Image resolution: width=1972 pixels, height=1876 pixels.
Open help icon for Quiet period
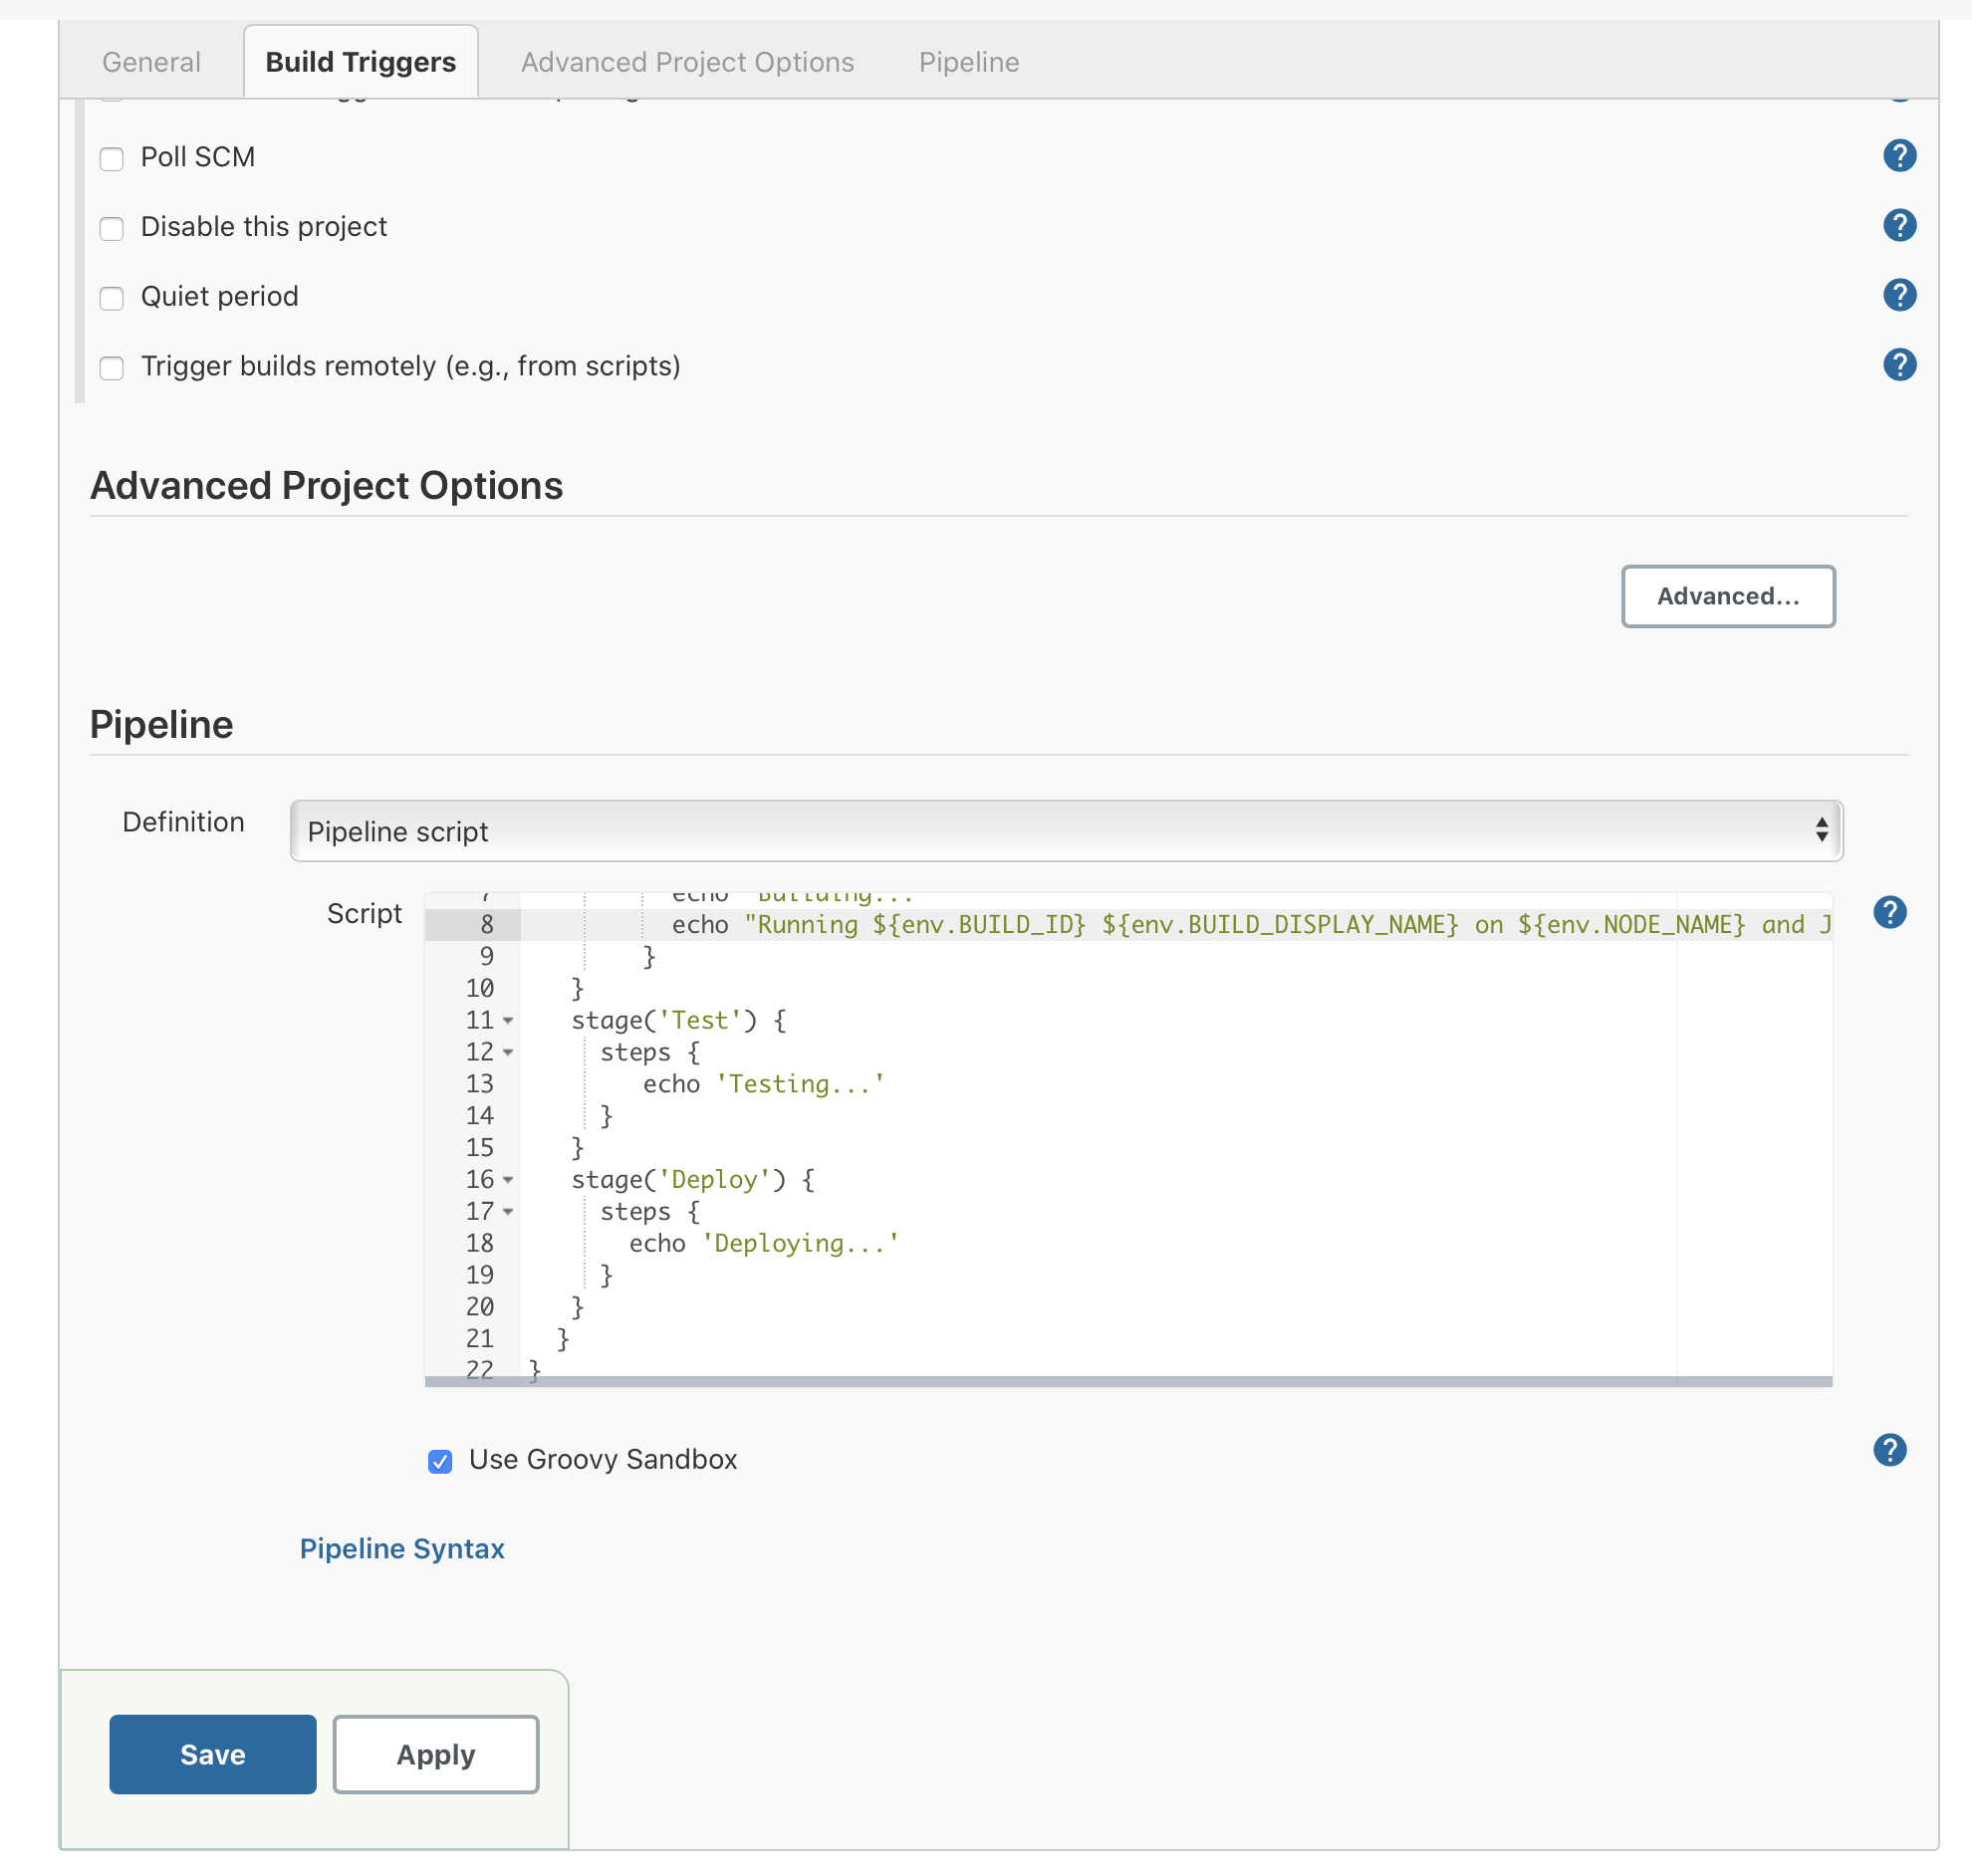click(x=1898, y=296)
